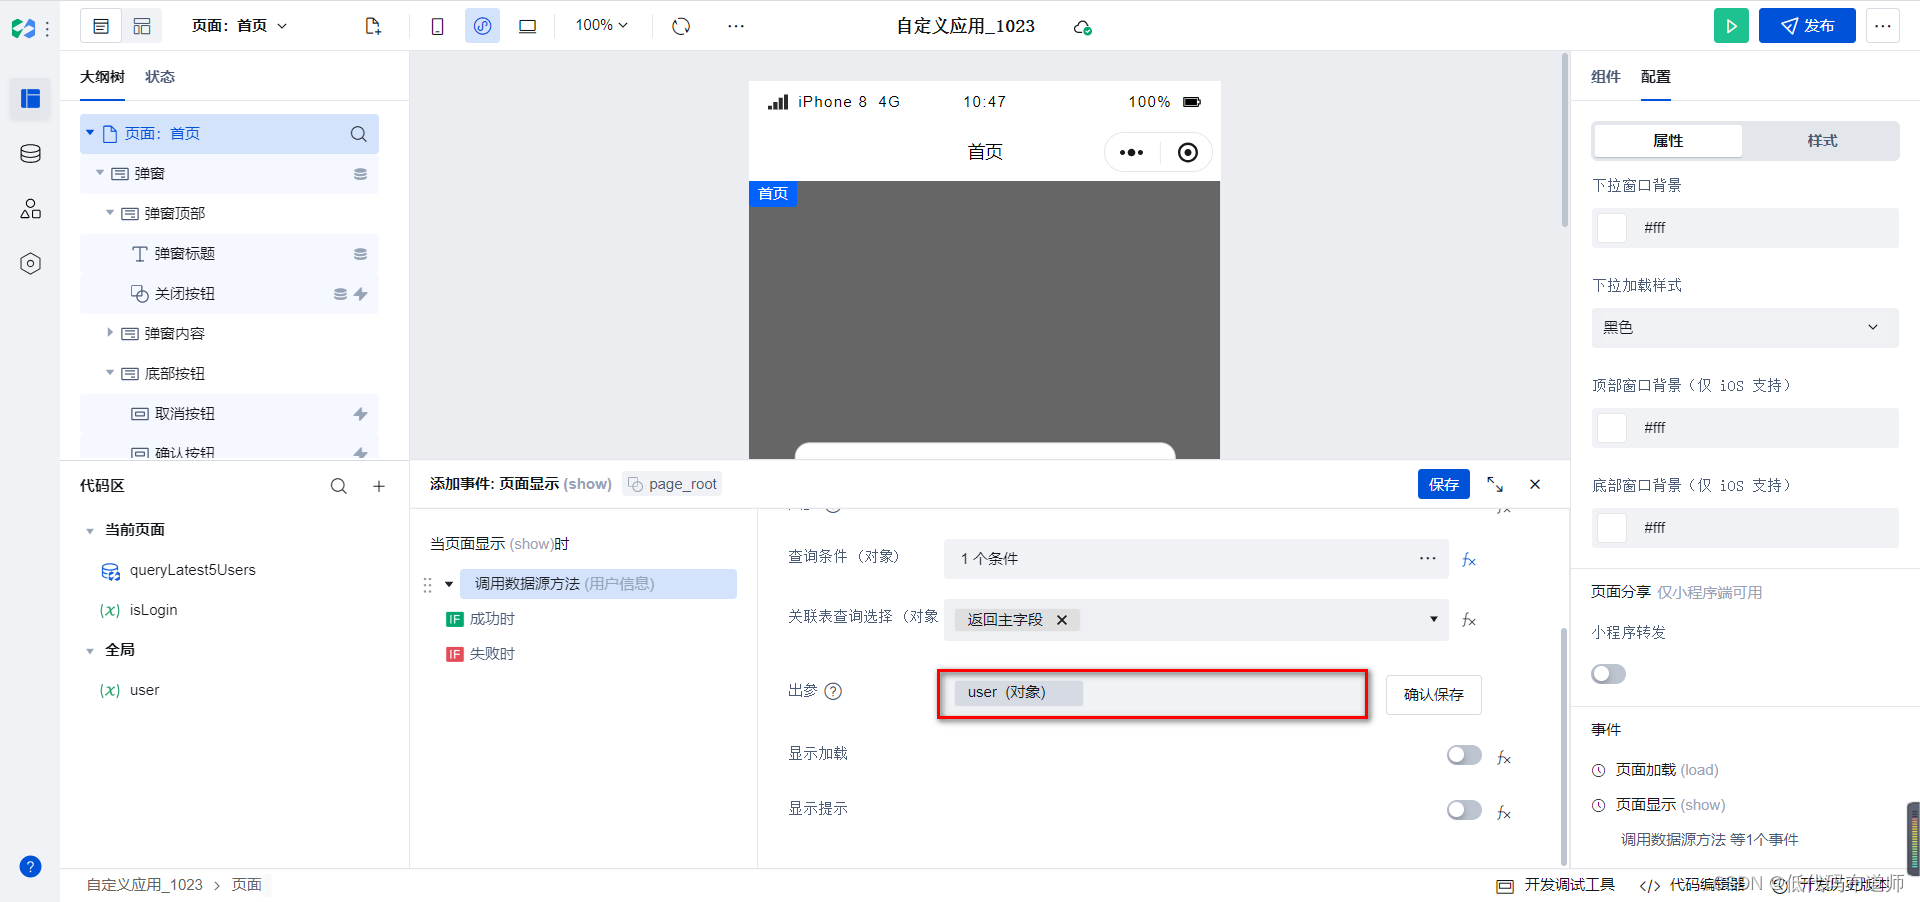Open the app settings hexagon icon

click(30, 264)
